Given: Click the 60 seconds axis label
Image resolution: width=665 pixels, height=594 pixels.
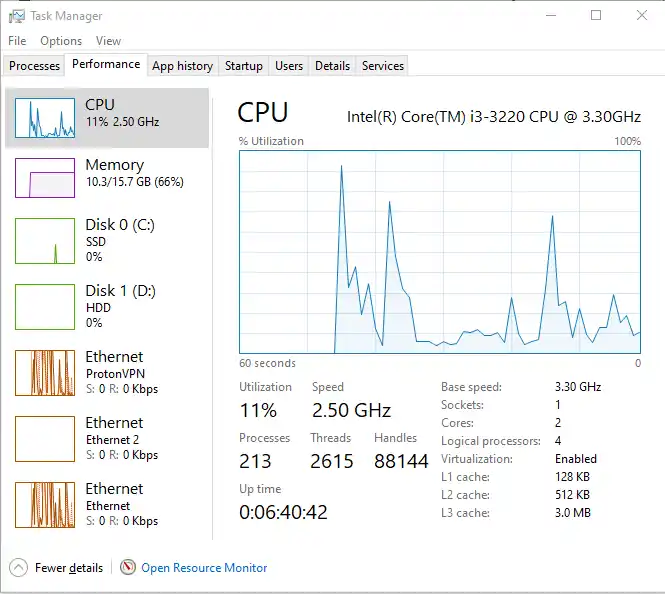Looking at the screenshot, I should pos(267,363).
